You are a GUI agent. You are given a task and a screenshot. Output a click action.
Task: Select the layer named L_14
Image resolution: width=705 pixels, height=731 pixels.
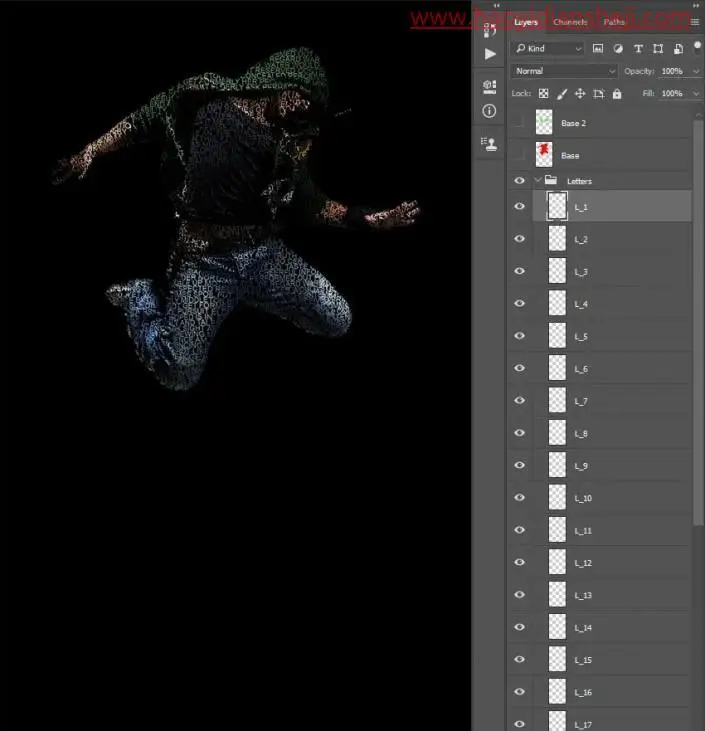click(x=583, y=628)
